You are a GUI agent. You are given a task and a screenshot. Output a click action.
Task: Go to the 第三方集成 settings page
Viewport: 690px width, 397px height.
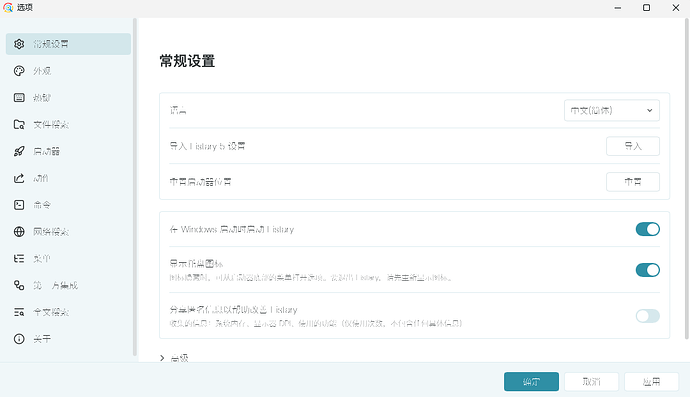coord(68,285)
